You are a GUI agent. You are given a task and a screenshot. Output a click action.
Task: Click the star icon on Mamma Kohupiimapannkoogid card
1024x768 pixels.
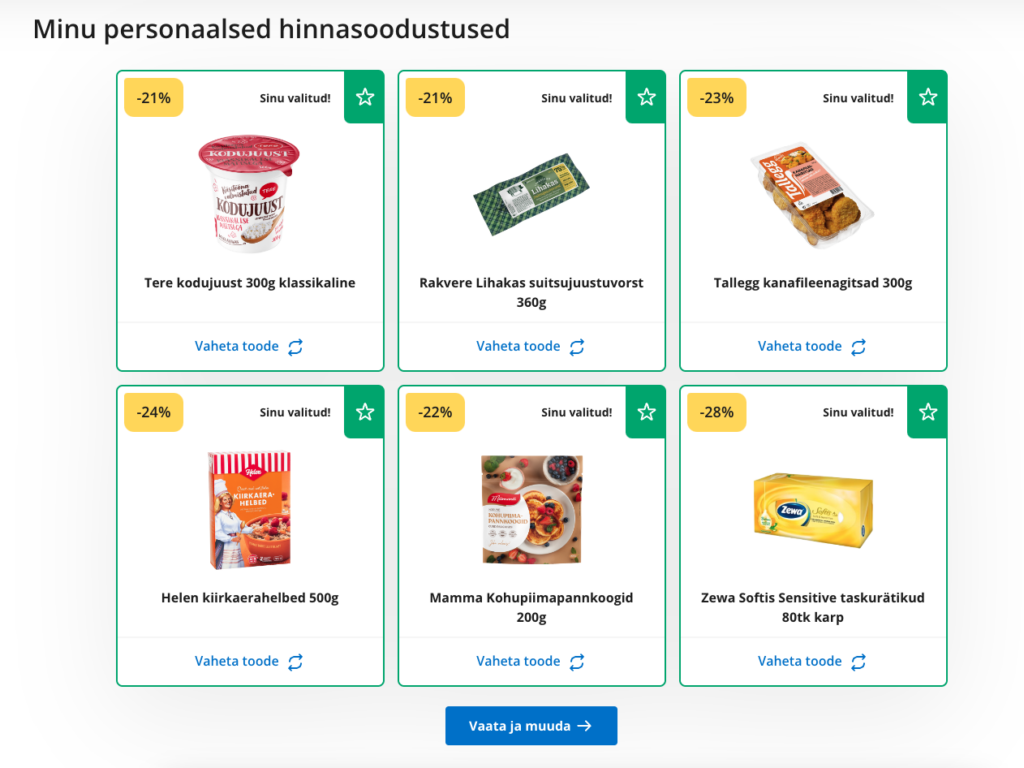click(x=647, y=412)
